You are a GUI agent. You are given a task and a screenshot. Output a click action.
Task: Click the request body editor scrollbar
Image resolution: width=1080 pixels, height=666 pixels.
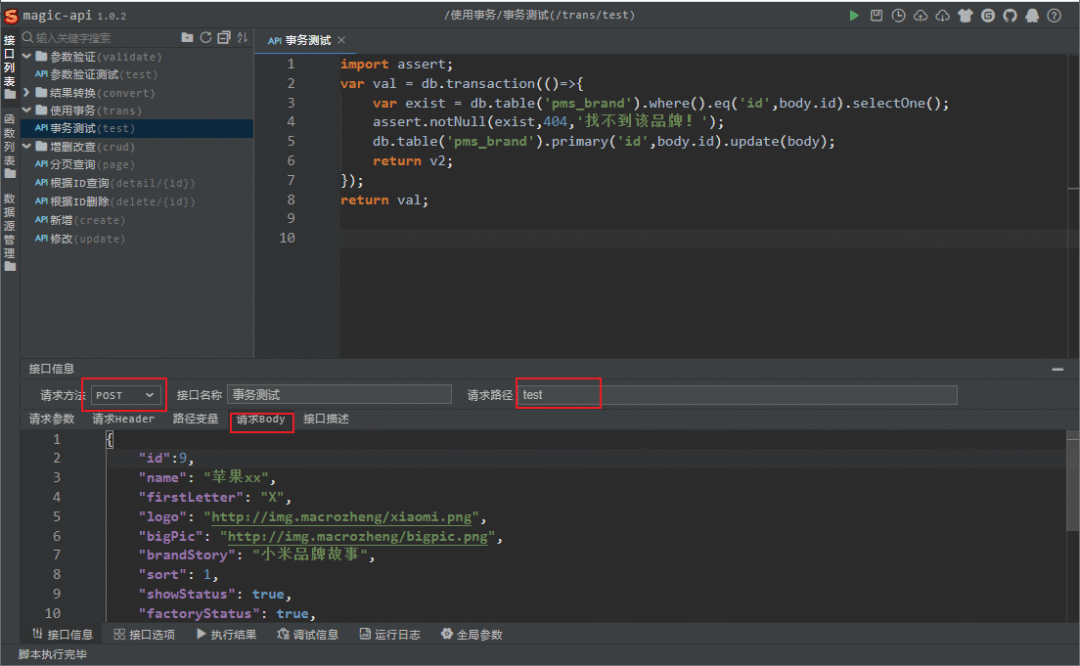click(1072, 482)
